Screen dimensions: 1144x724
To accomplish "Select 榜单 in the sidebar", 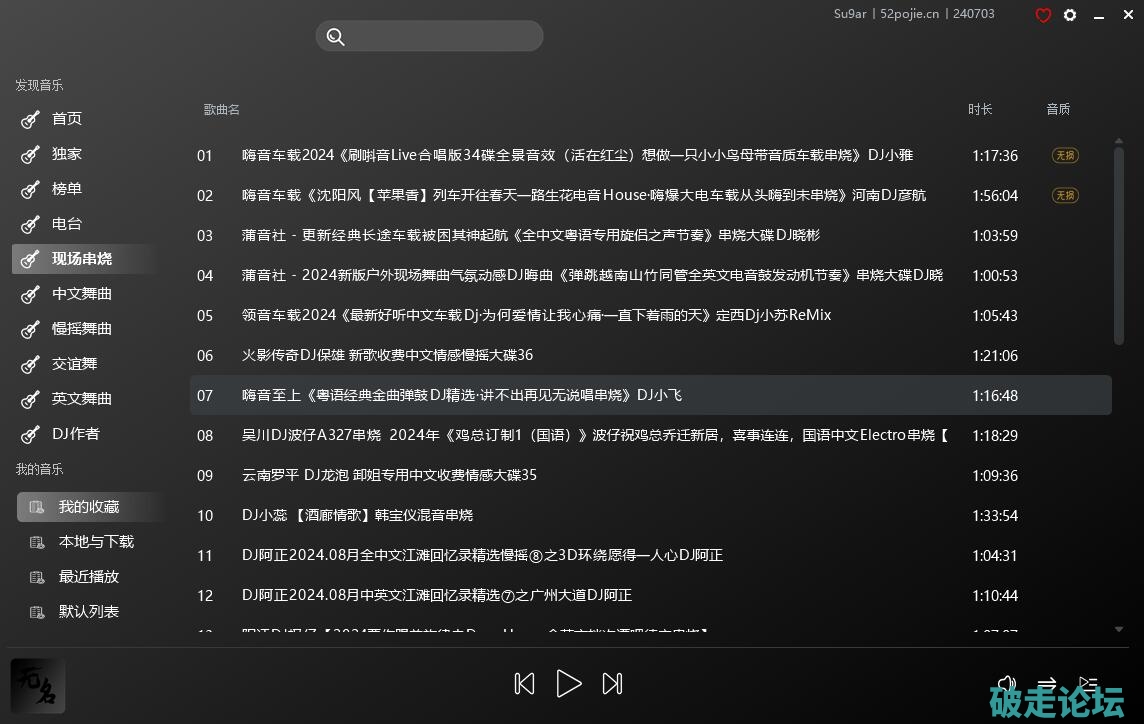I will 67,189.
